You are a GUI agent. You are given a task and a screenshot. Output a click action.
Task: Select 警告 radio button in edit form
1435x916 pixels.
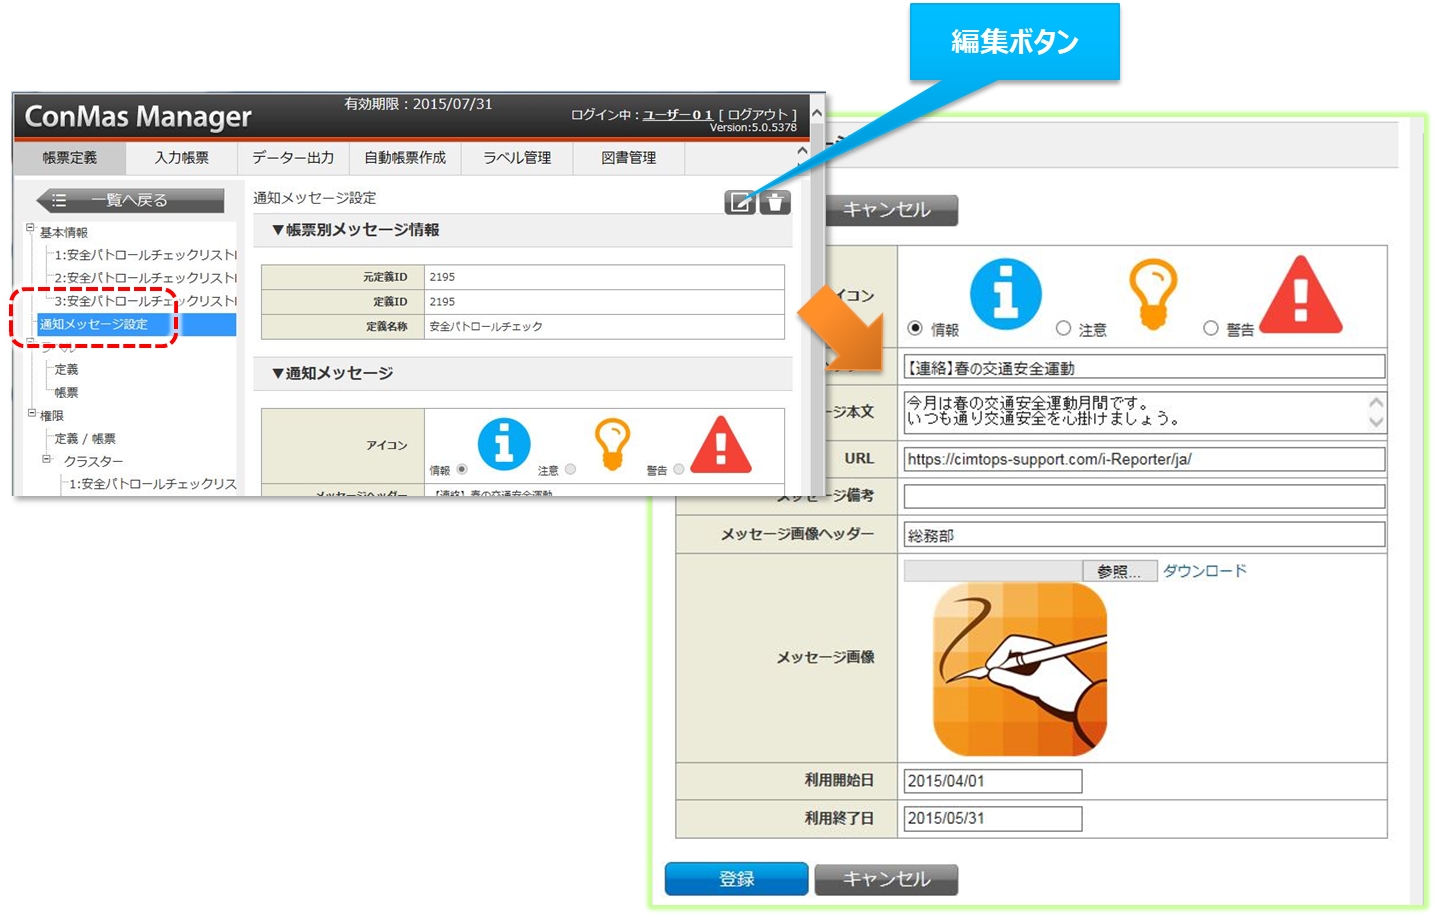[1210, 328]
